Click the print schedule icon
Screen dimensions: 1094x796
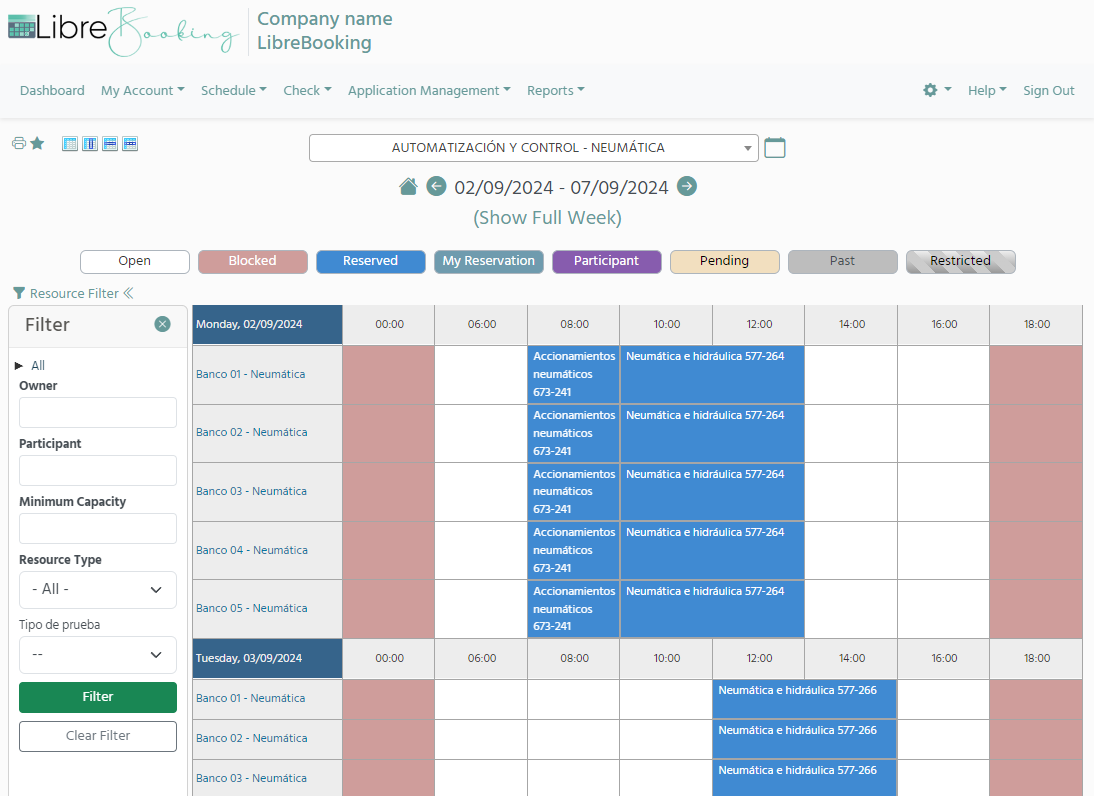[18, 143]
